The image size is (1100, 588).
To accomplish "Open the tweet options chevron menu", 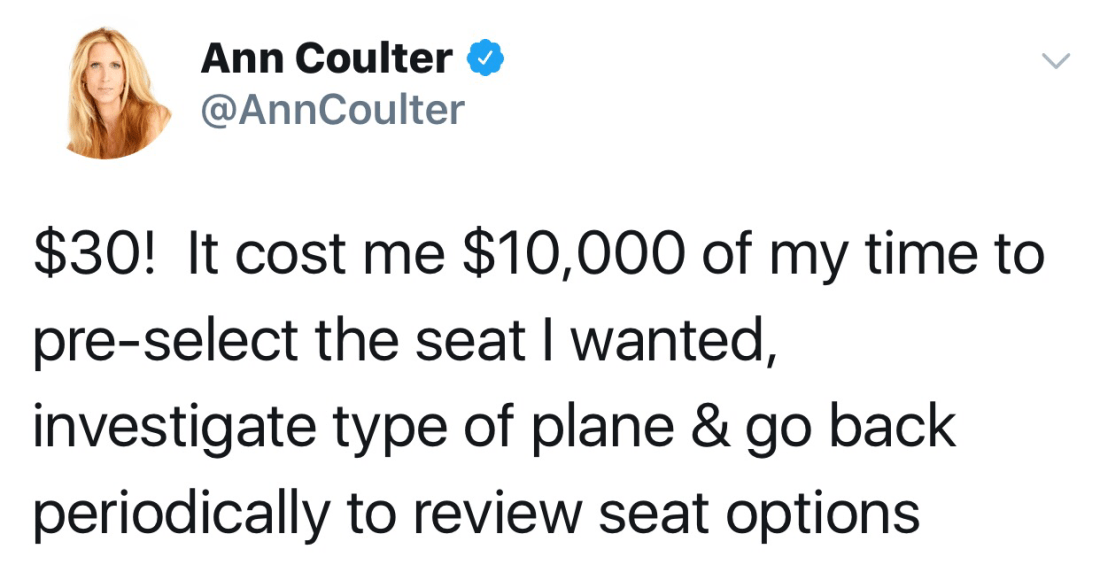I will point(1056,62).
